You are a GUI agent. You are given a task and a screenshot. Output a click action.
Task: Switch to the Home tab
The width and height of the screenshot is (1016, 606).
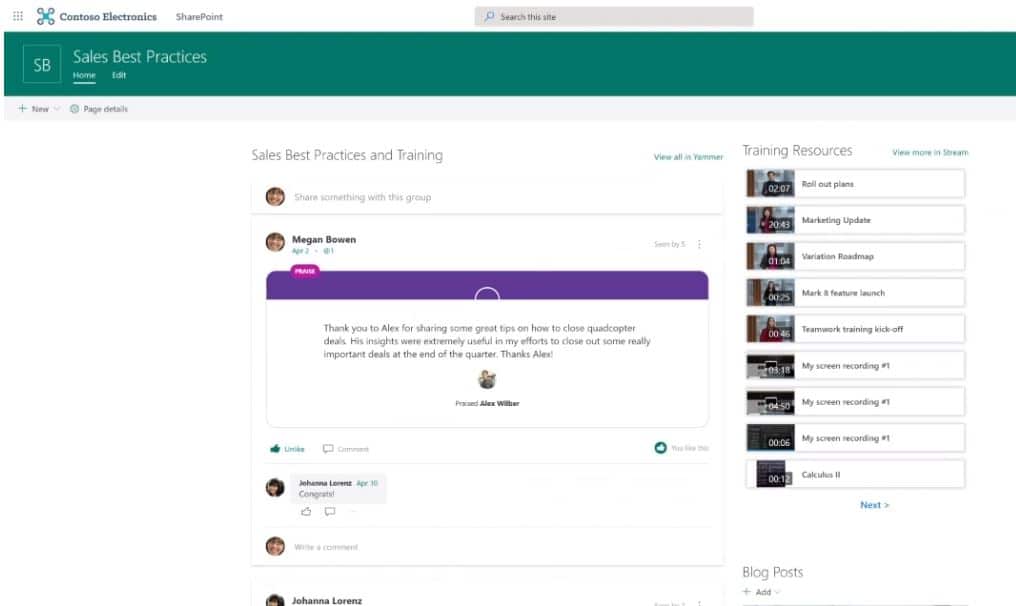[x=84, y=75]
